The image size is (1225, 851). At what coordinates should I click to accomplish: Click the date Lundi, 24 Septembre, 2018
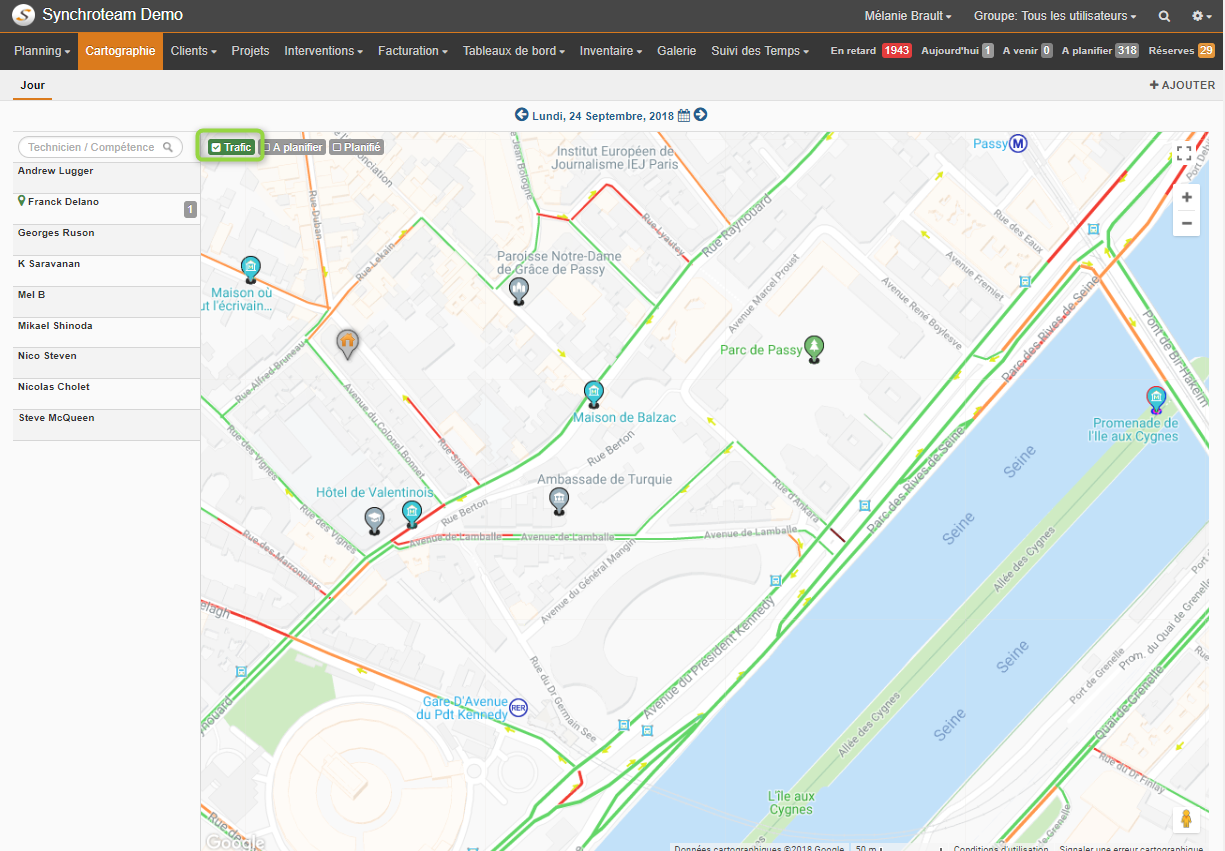coord(603,116)
